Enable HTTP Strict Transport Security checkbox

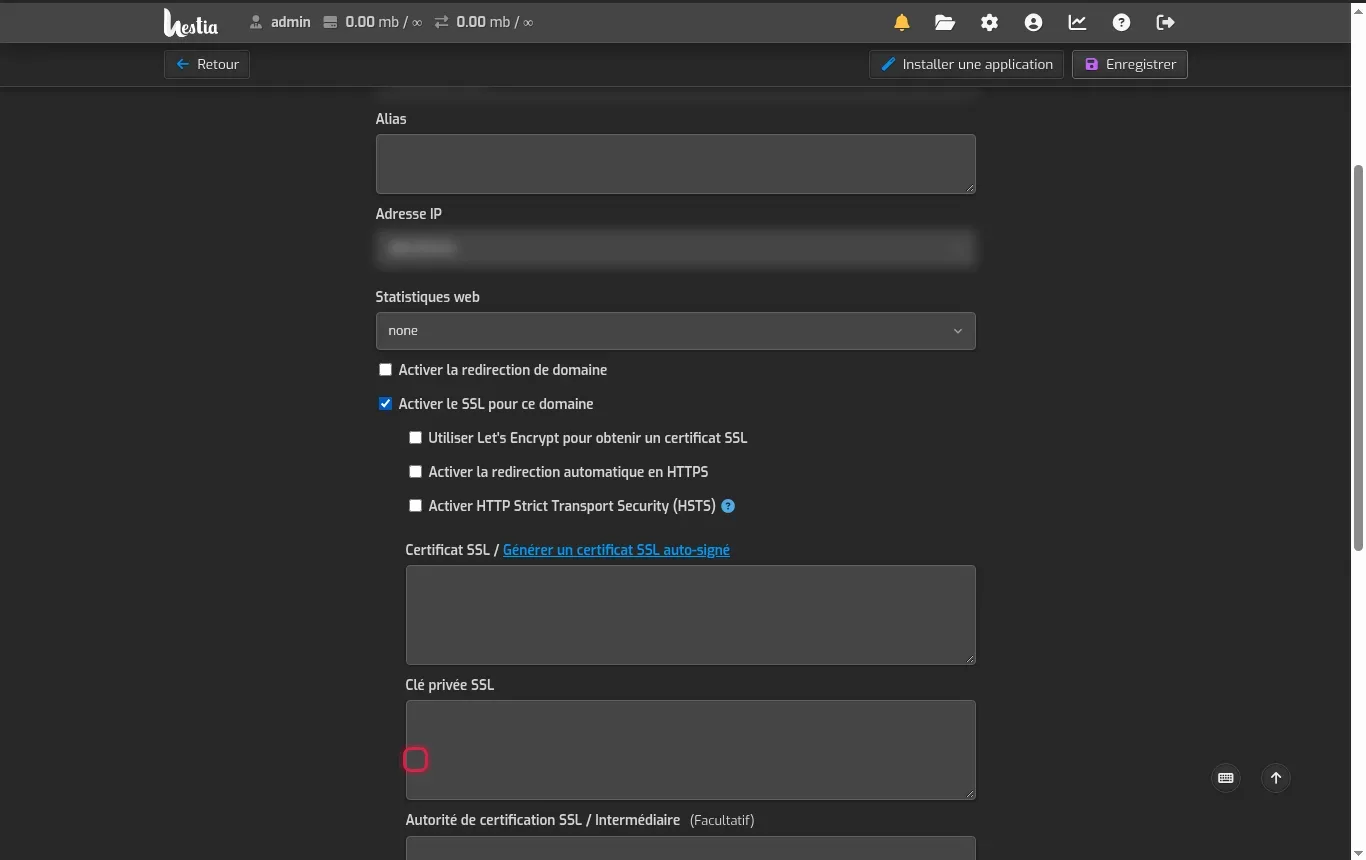click(x=415, y=506)
